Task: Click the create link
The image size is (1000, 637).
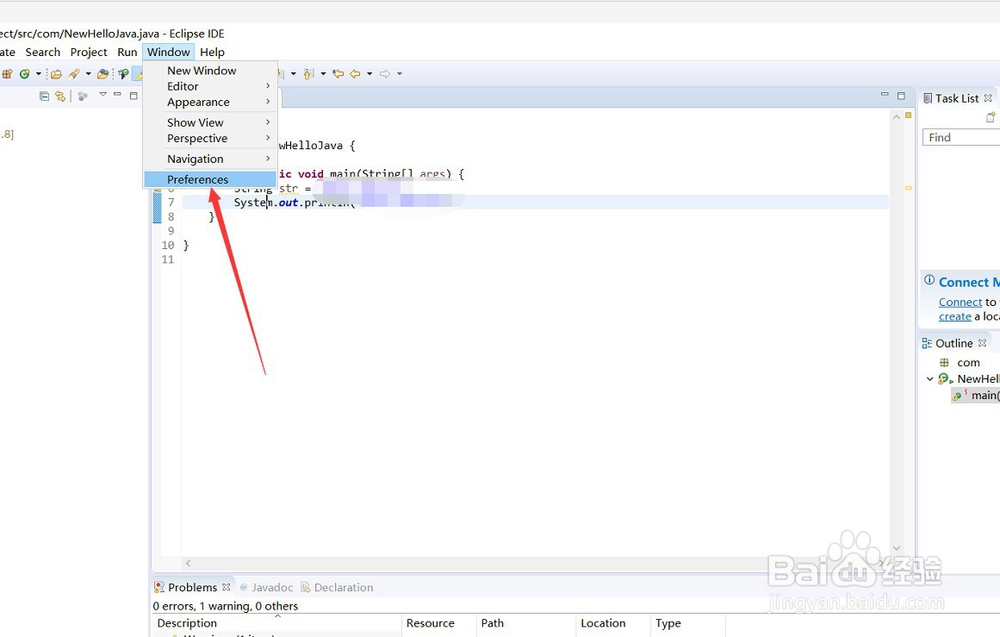Action: (955, 317)
